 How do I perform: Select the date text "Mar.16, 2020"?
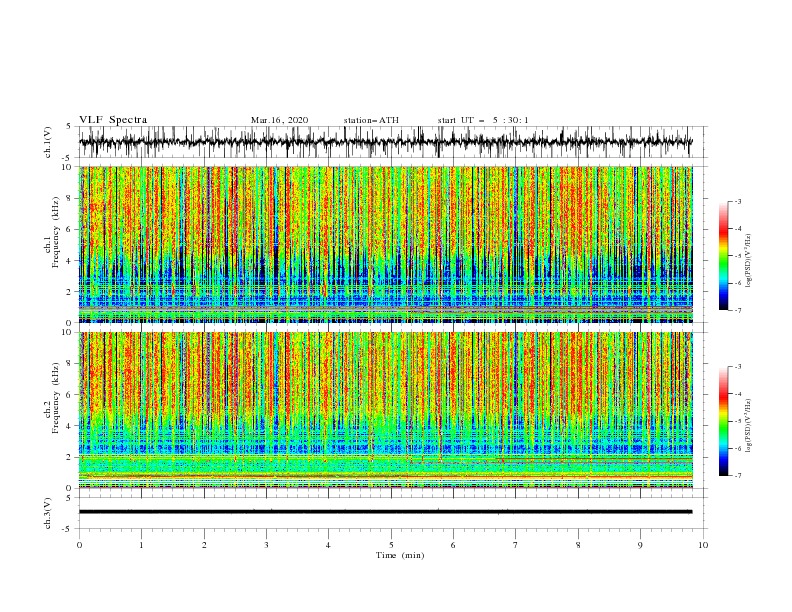click(279, 120)
